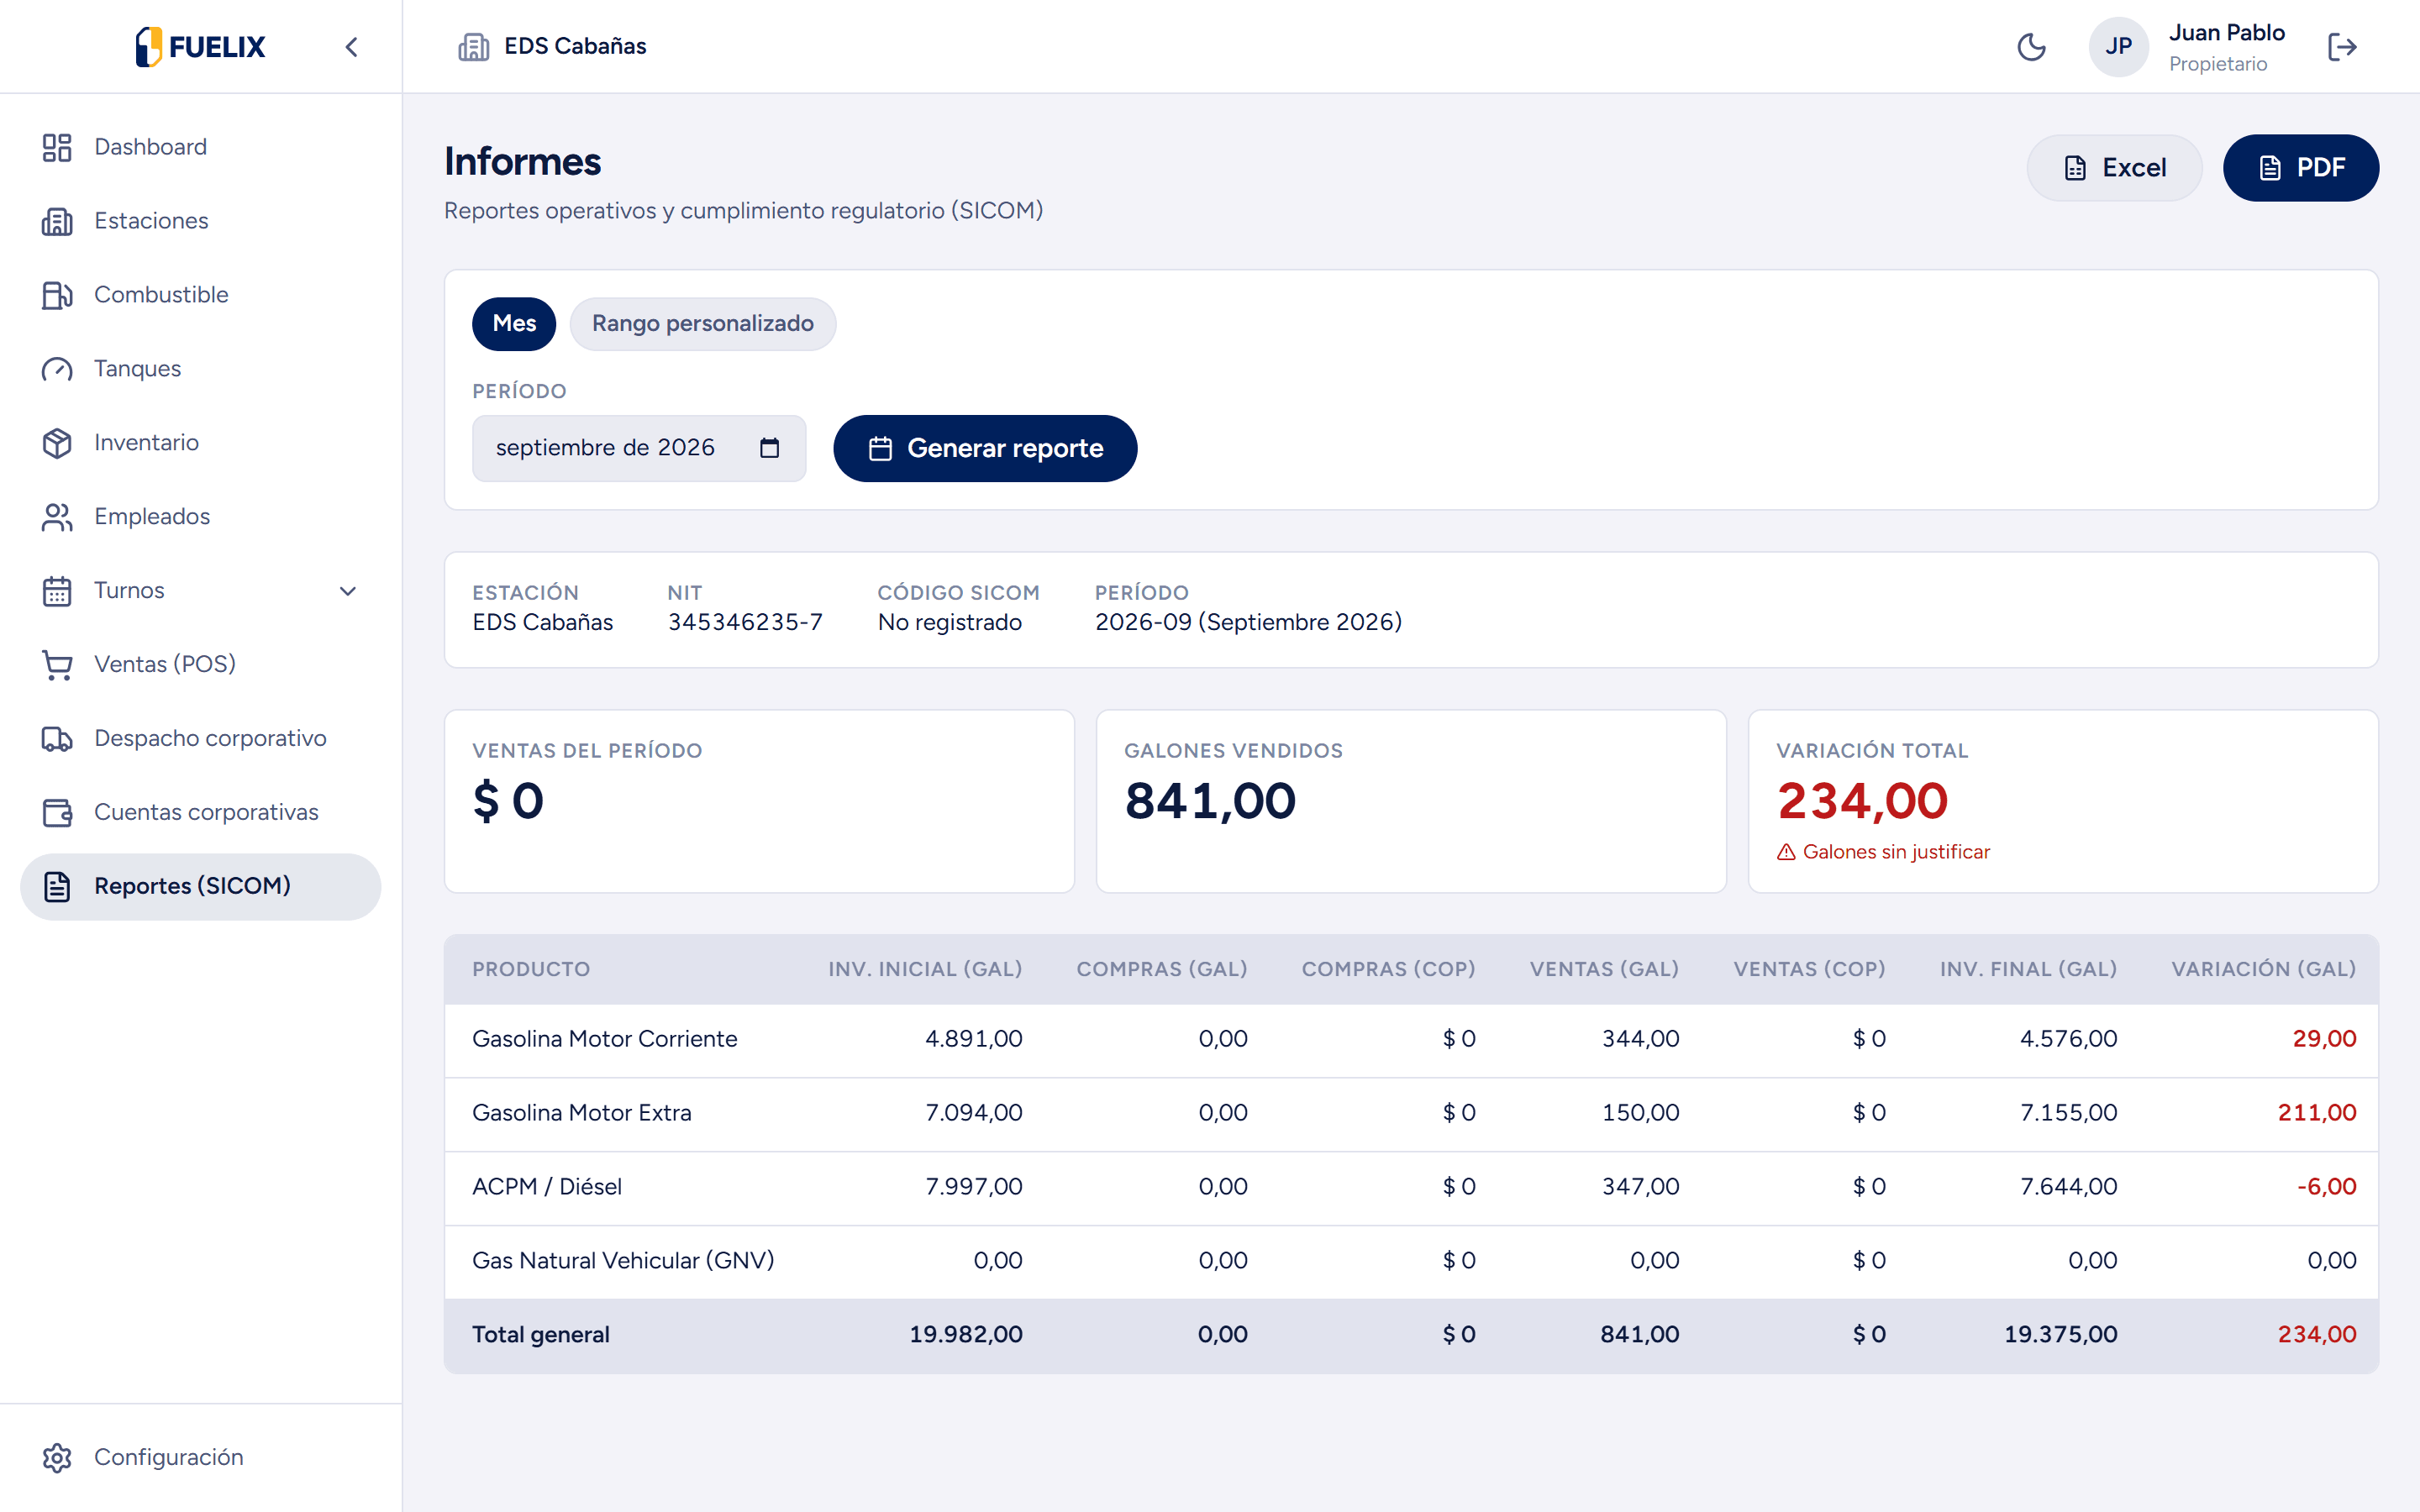Click the Gasolina Motor Extra row name
The width and height of the screenshot is (2420, 1512).
pos(581,1113)
